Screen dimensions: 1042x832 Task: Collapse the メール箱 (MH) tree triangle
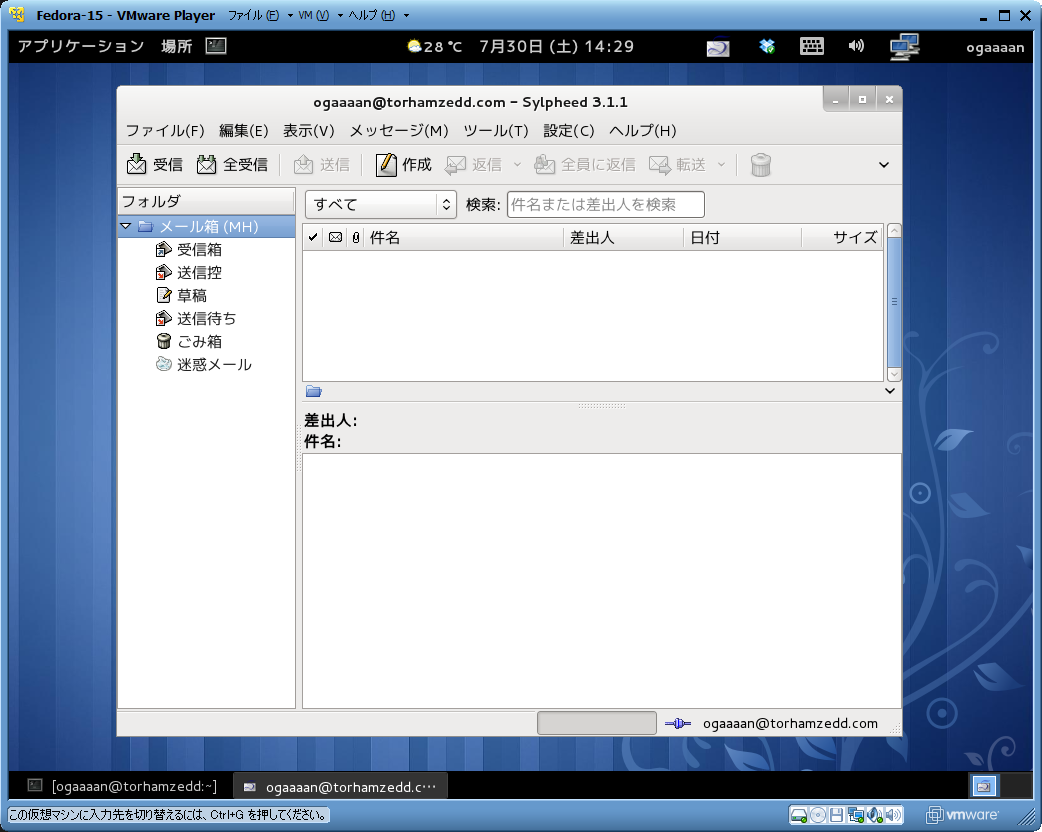coord(126,227)
